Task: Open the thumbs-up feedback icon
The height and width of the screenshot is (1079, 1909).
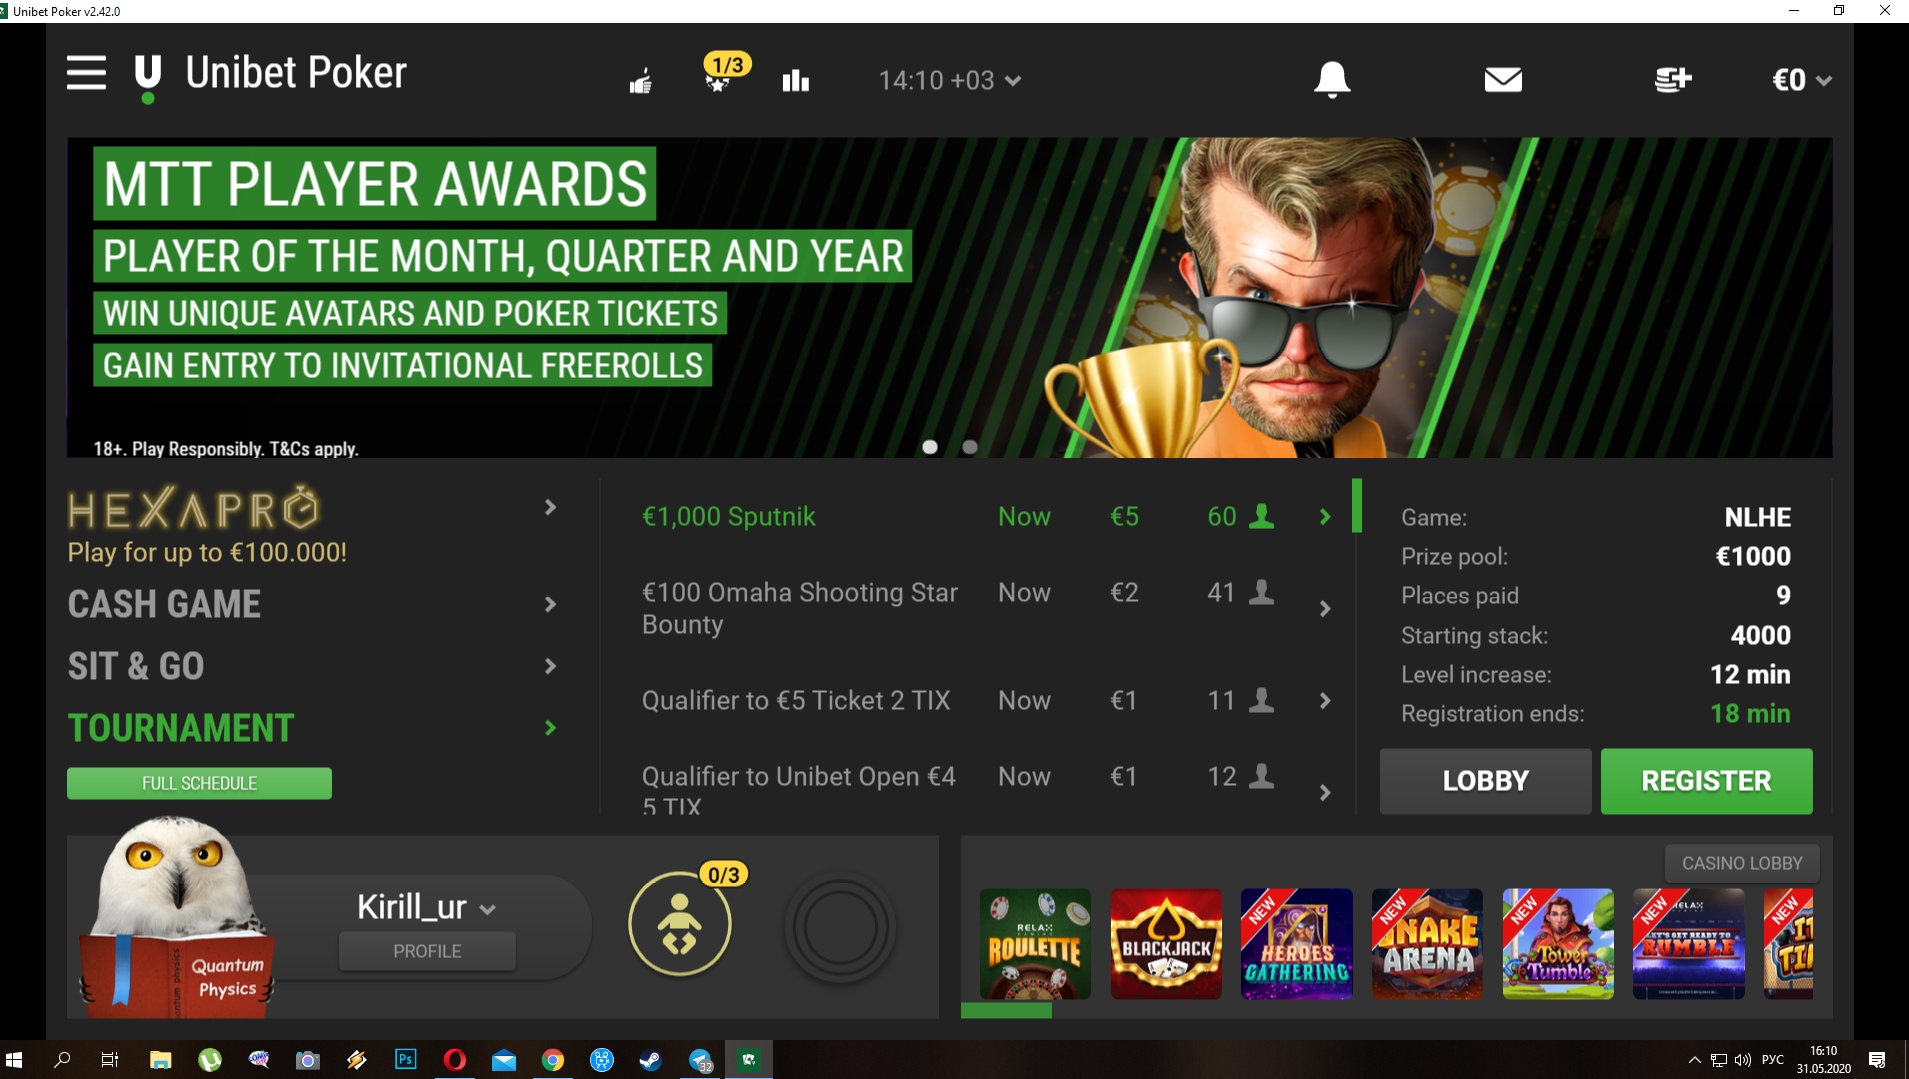Action: 641,81
